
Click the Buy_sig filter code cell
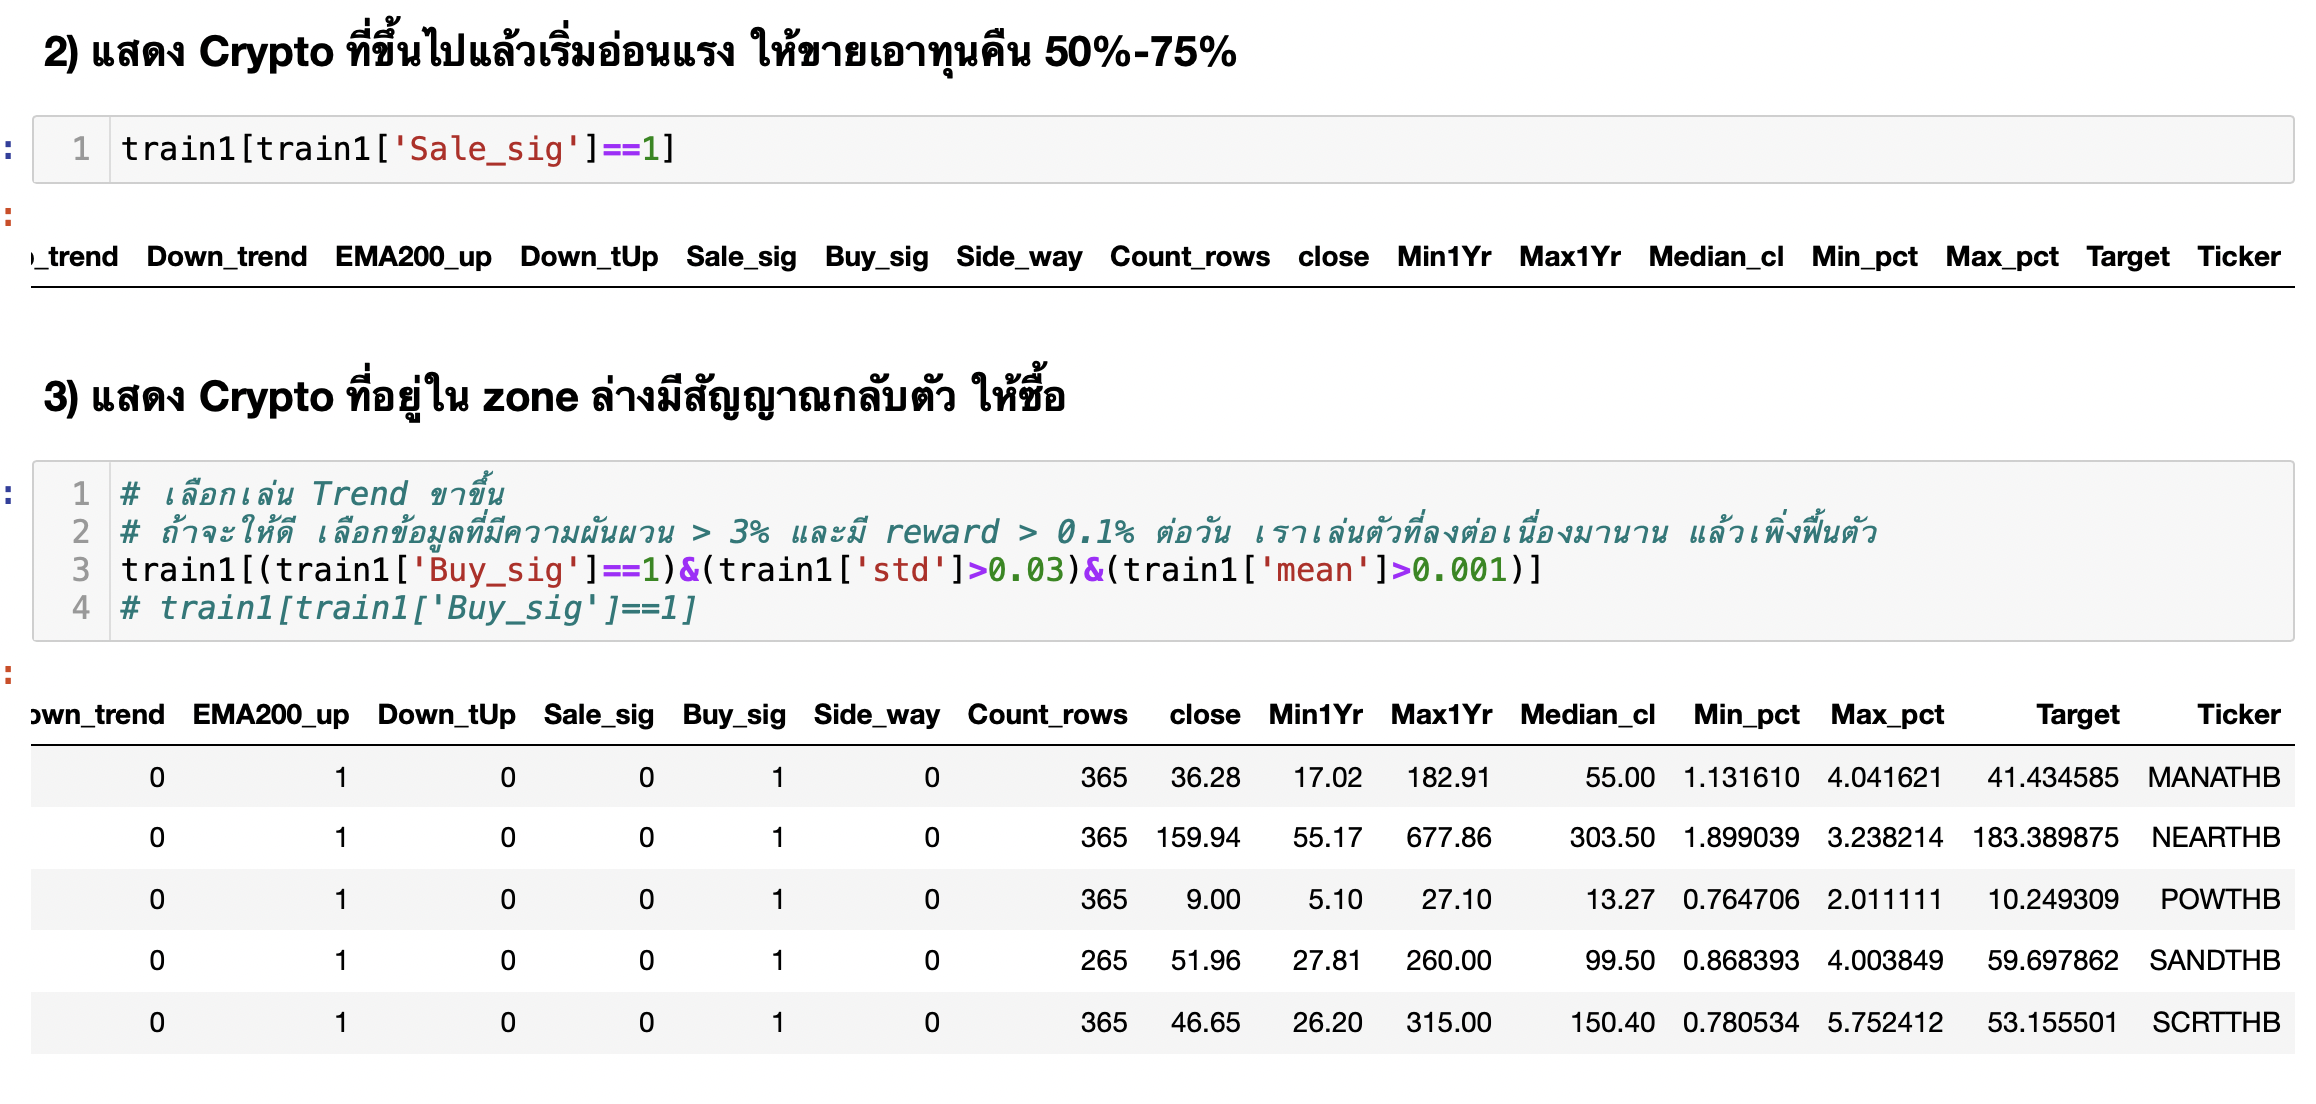click(x=1163, y=551)
